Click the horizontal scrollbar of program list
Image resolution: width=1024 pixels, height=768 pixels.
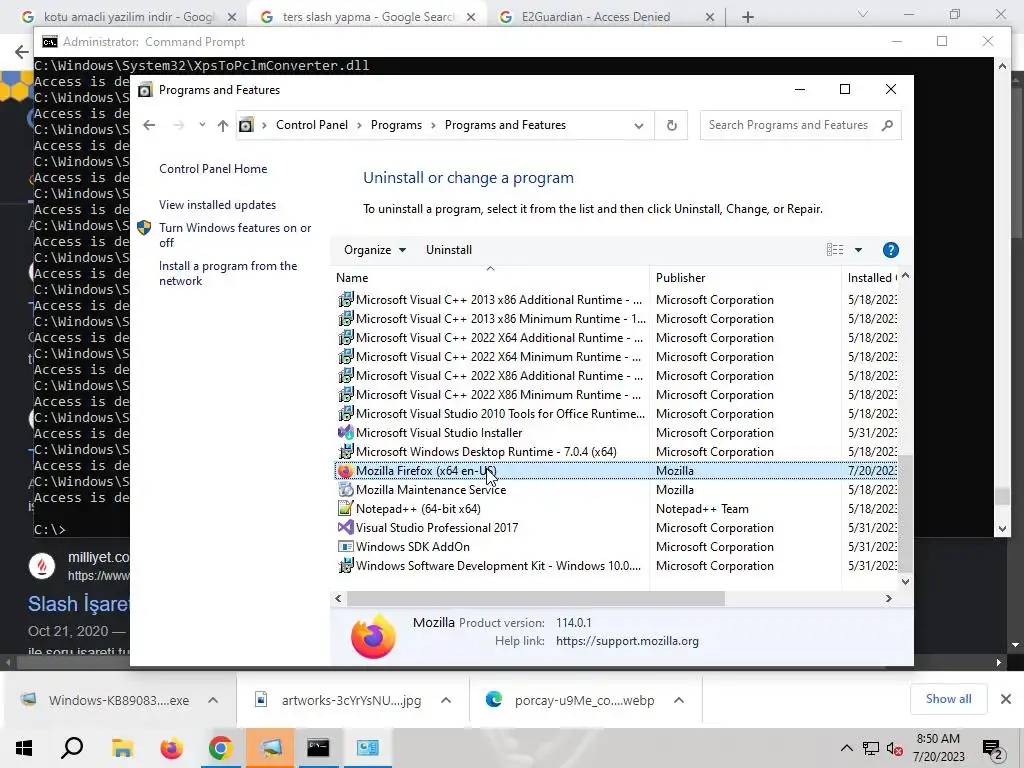click(536, 598)
